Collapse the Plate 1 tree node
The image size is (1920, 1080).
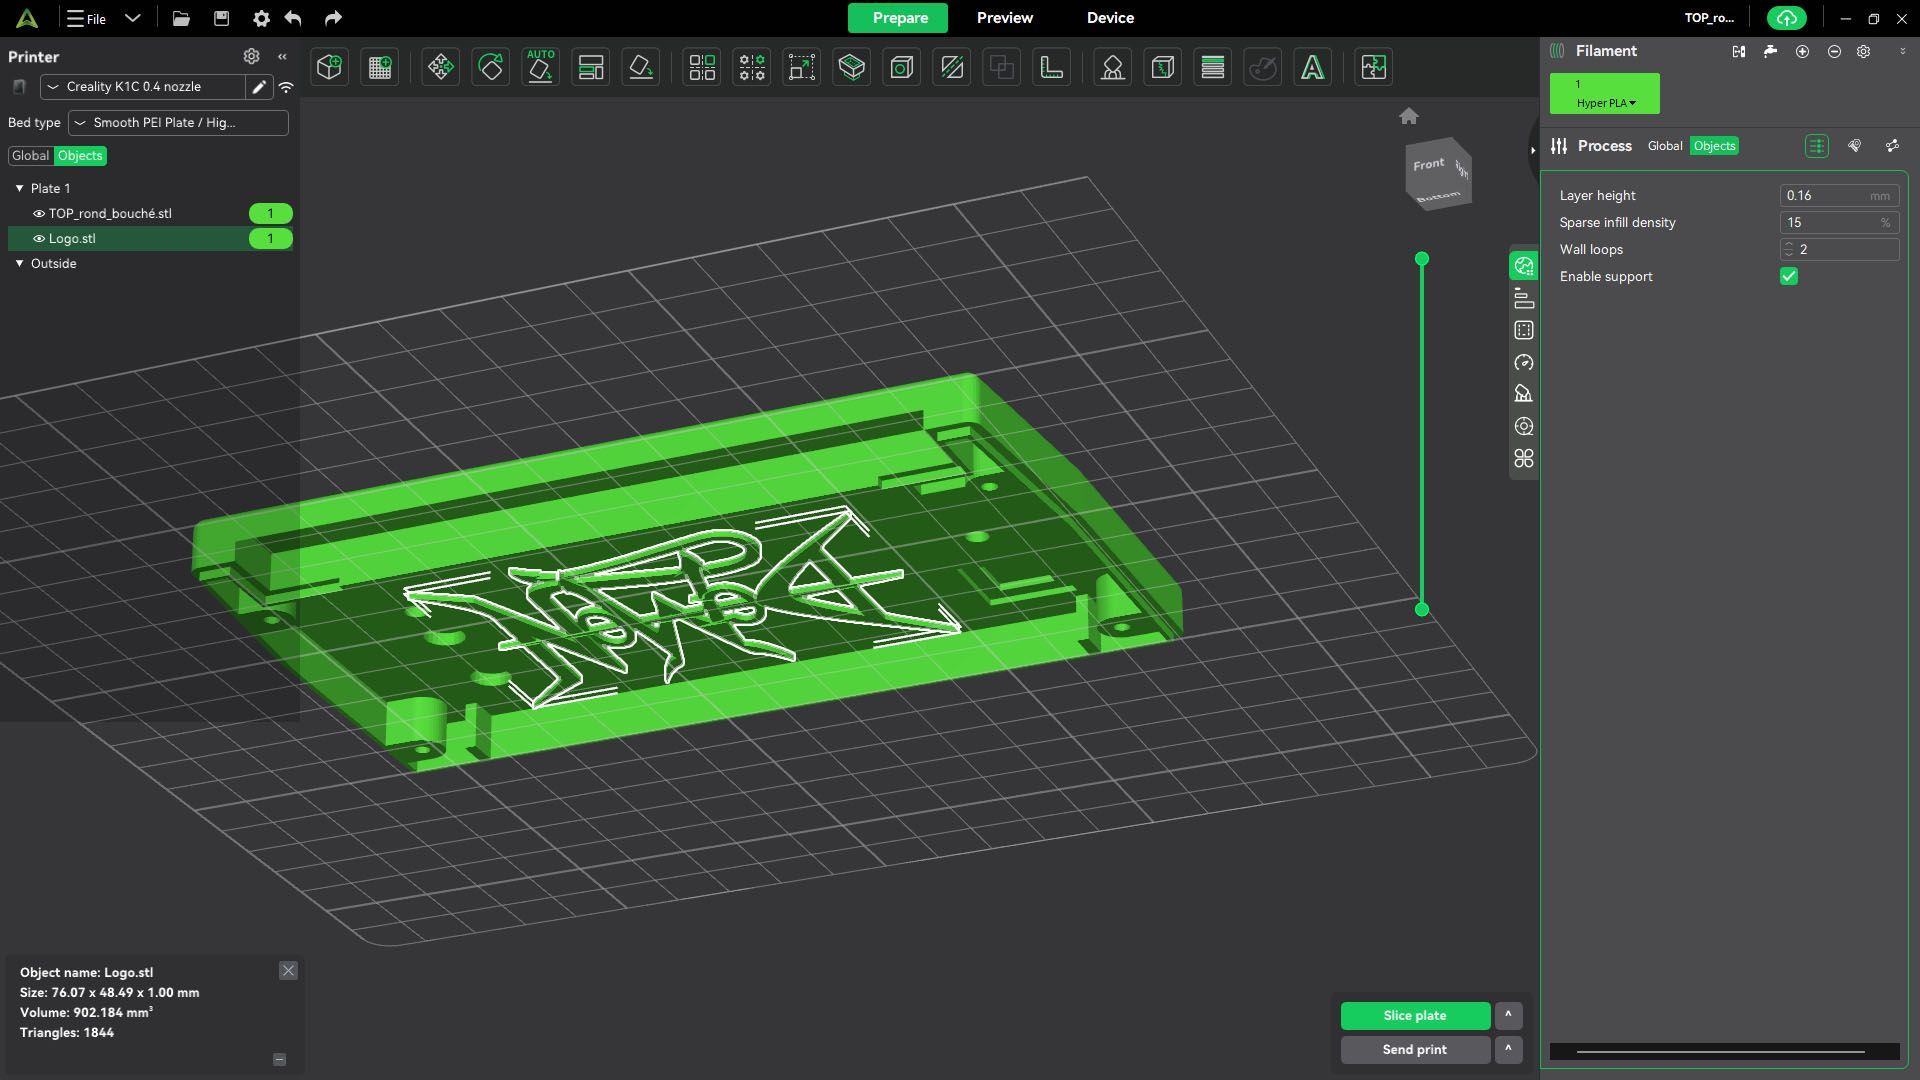coord(19,188)
